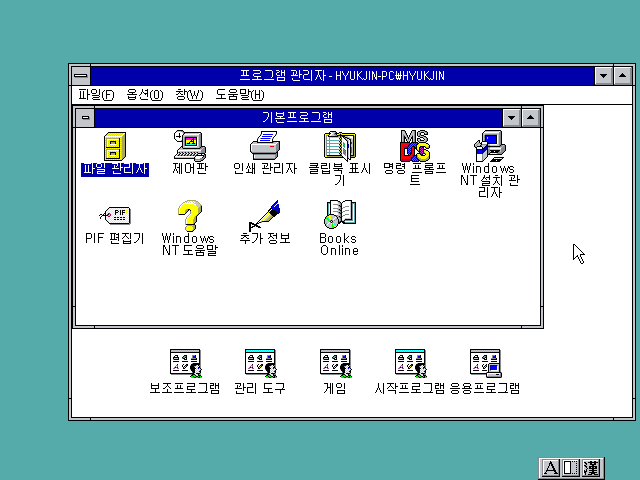Select the 시작프로그램 group icon
640x480 pixels.
click(x=411, y=363)
